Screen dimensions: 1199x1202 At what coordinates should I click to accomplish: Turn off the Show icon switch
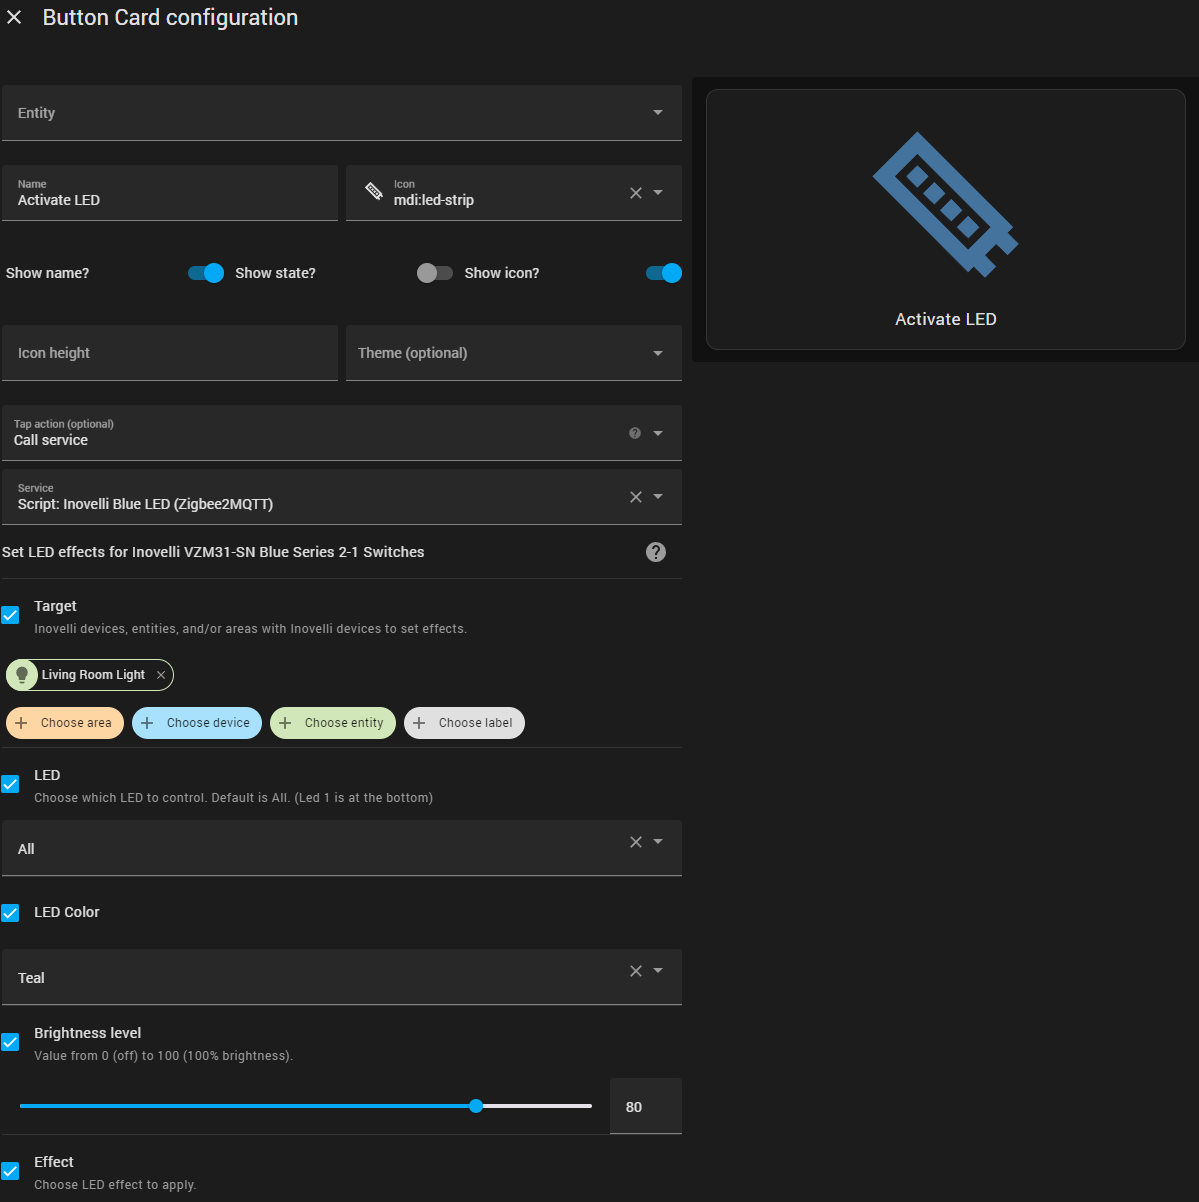[664, 273]
